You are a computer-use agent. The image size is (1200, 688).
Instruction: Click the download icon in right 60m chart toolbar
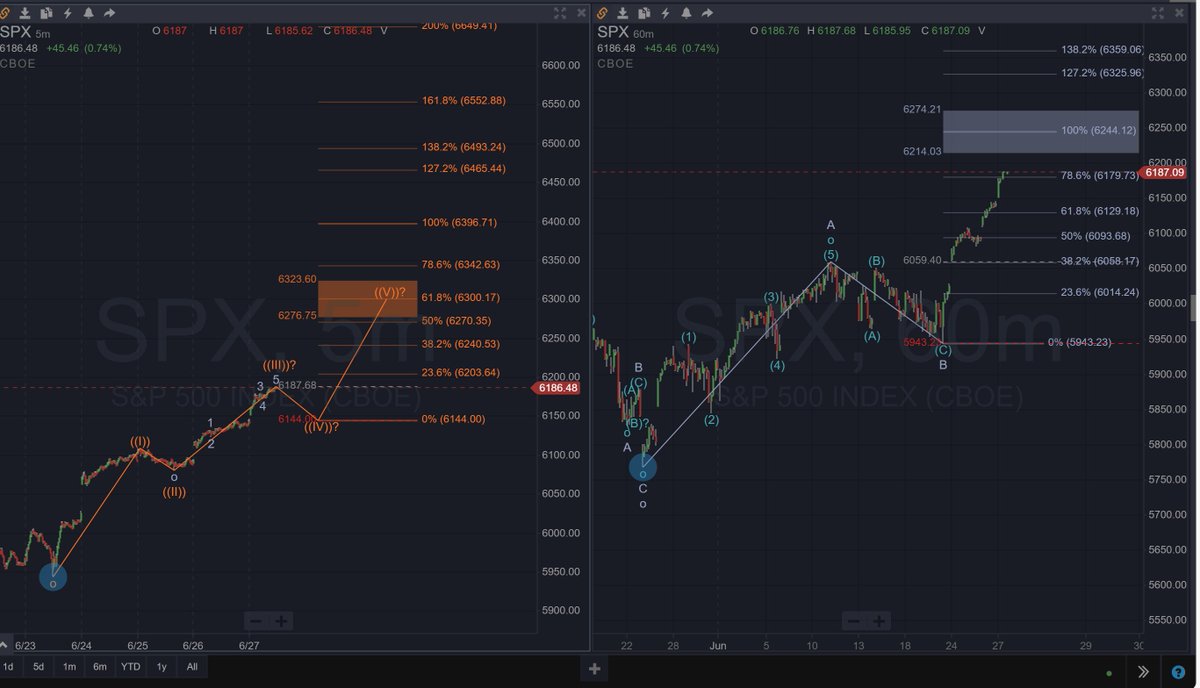pos(624,13)
